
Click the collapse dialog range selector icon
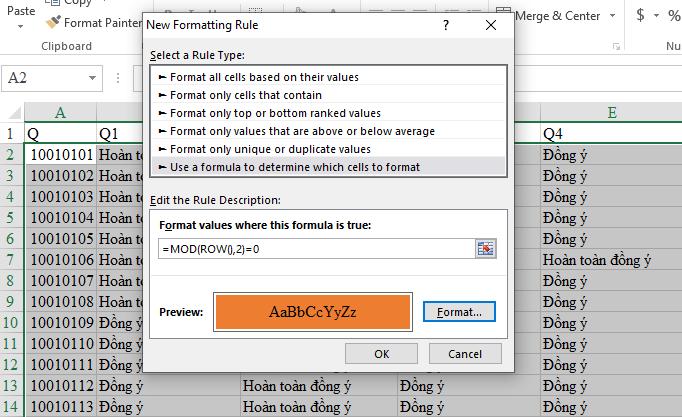pos(486,249)
